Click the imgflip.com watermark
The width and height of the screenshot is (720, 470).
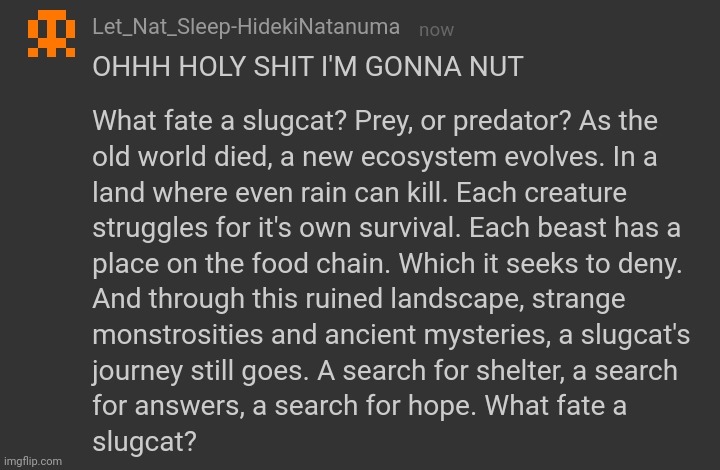(x=33, y=461)
